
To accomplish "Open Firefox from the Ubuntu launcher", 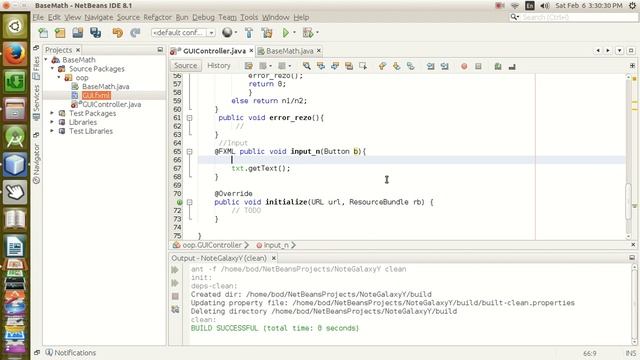I will [15, 54].
